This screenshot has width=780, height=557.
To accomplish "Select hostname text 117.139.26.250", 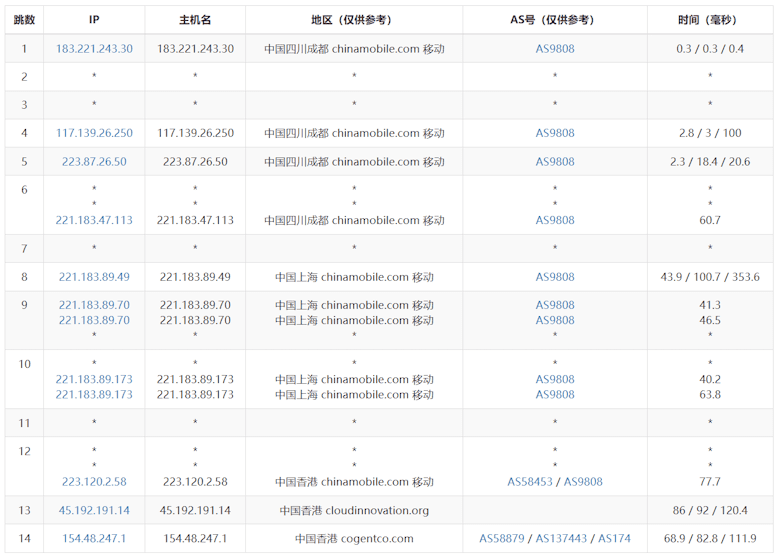I will [195, 133].
